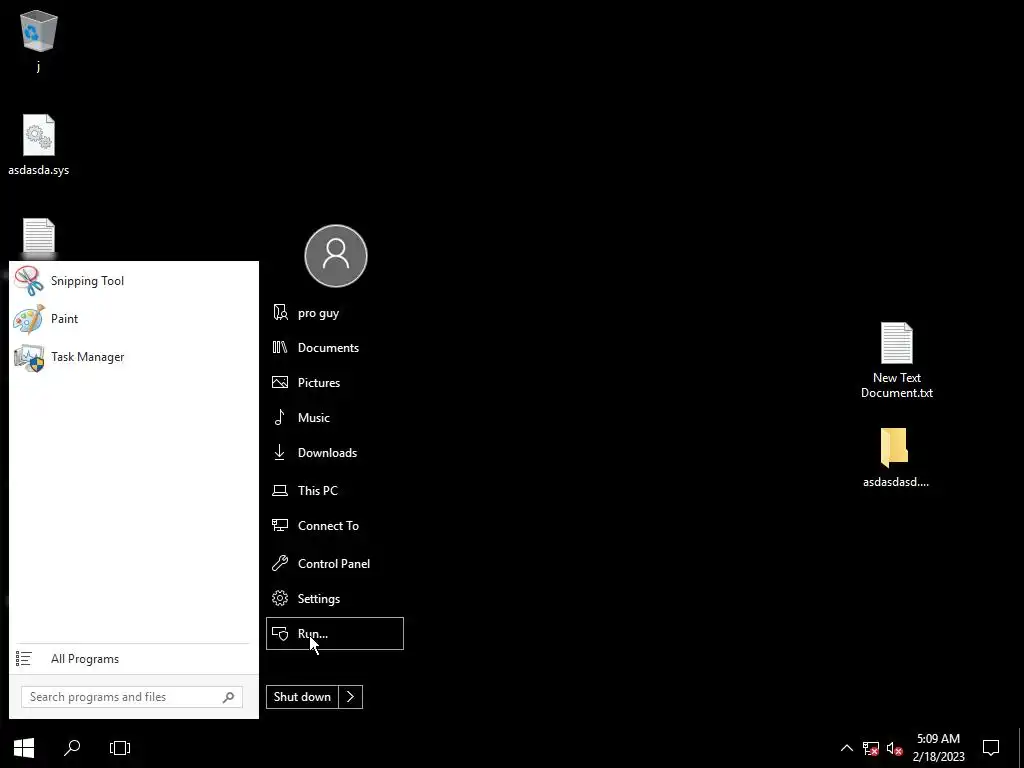Viewport: 1024px width, 768px height.
Task: Show hidden system tray icons
Action: click(x=846, y=748)
